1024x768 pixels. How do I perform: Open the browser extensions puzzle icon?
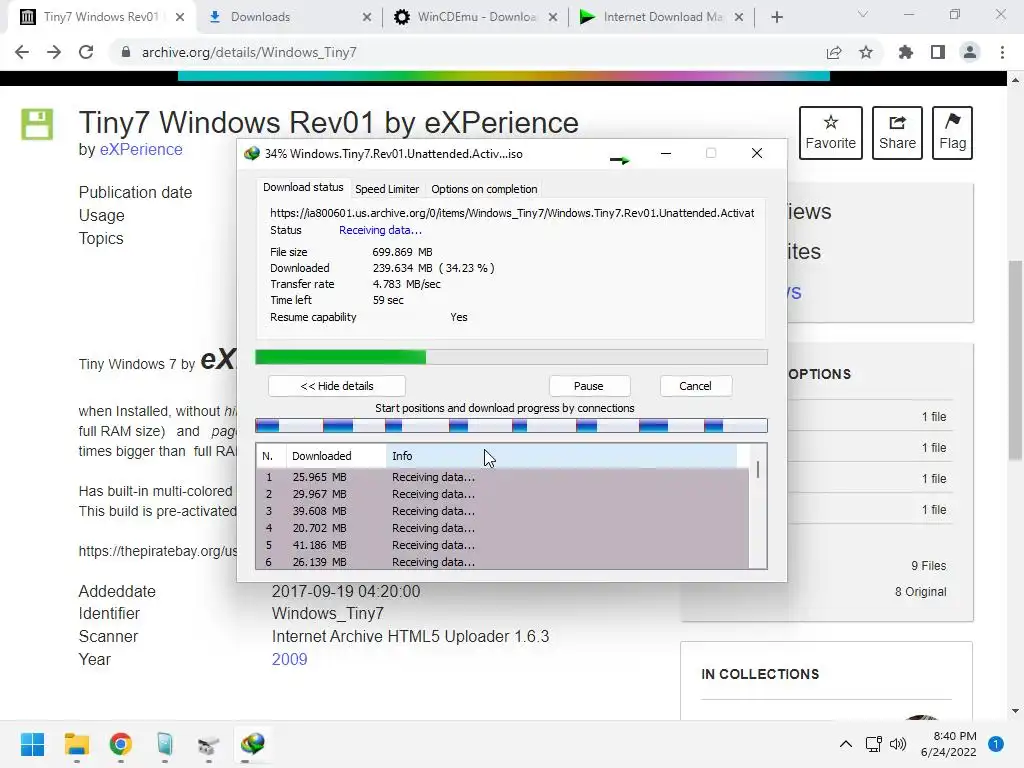(906, 52)
